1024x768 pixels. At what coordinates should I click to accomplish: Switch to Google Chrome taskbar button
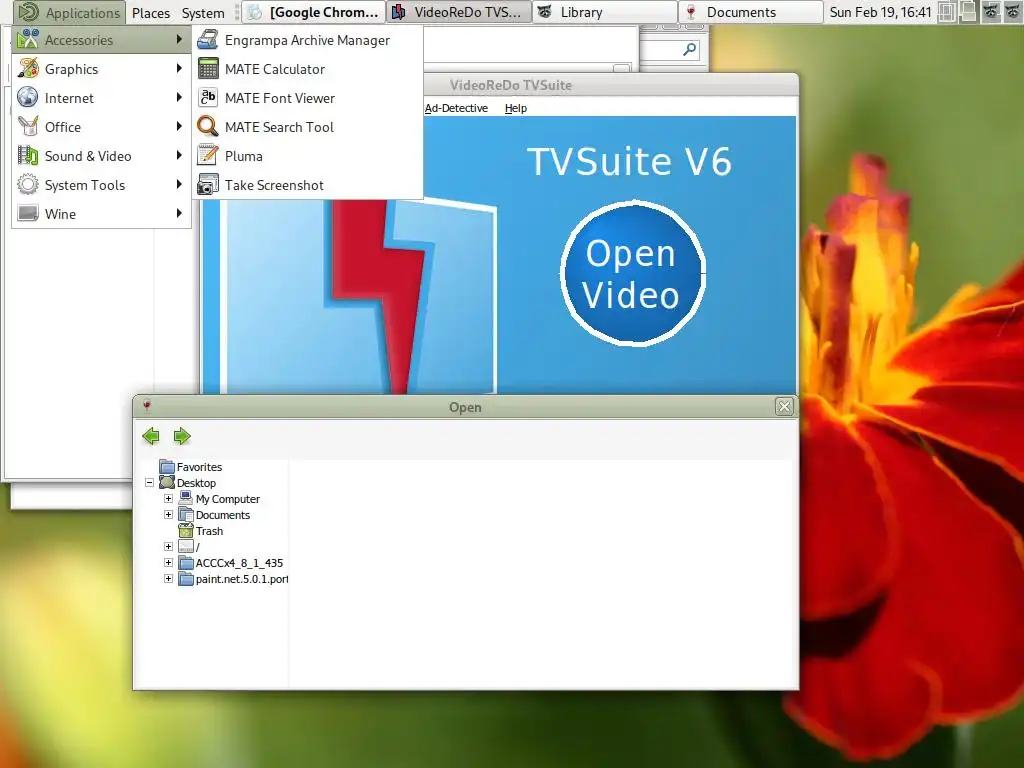click(314, 12)
